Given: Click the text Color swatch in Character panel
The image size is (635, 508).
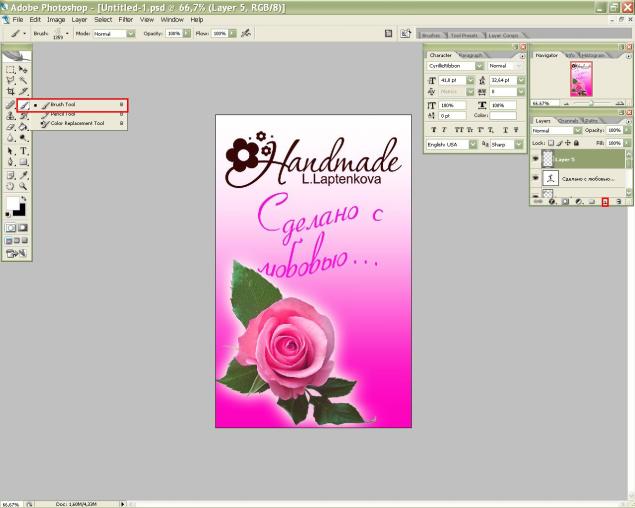Looking at the screenshot, I should pos(502,116).
